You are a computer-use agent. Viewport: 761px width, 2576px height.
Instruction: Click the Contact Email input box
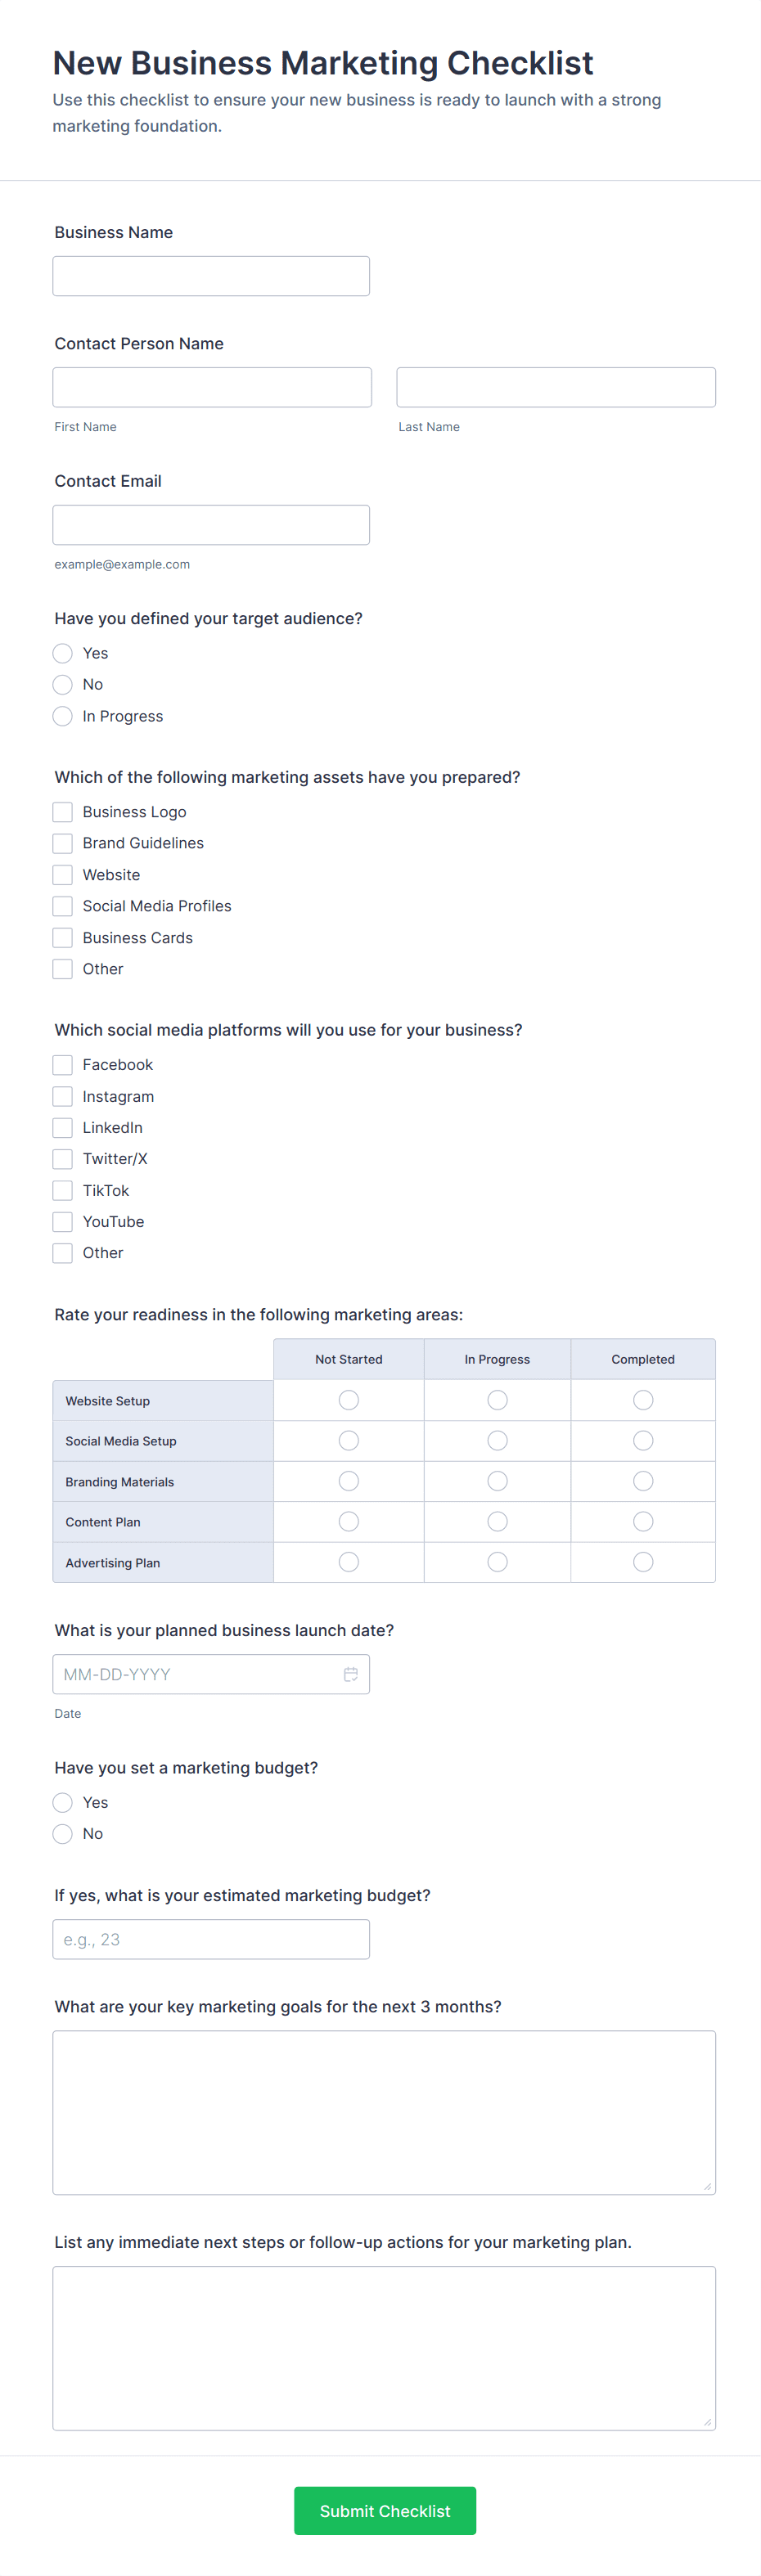(211, 525)
